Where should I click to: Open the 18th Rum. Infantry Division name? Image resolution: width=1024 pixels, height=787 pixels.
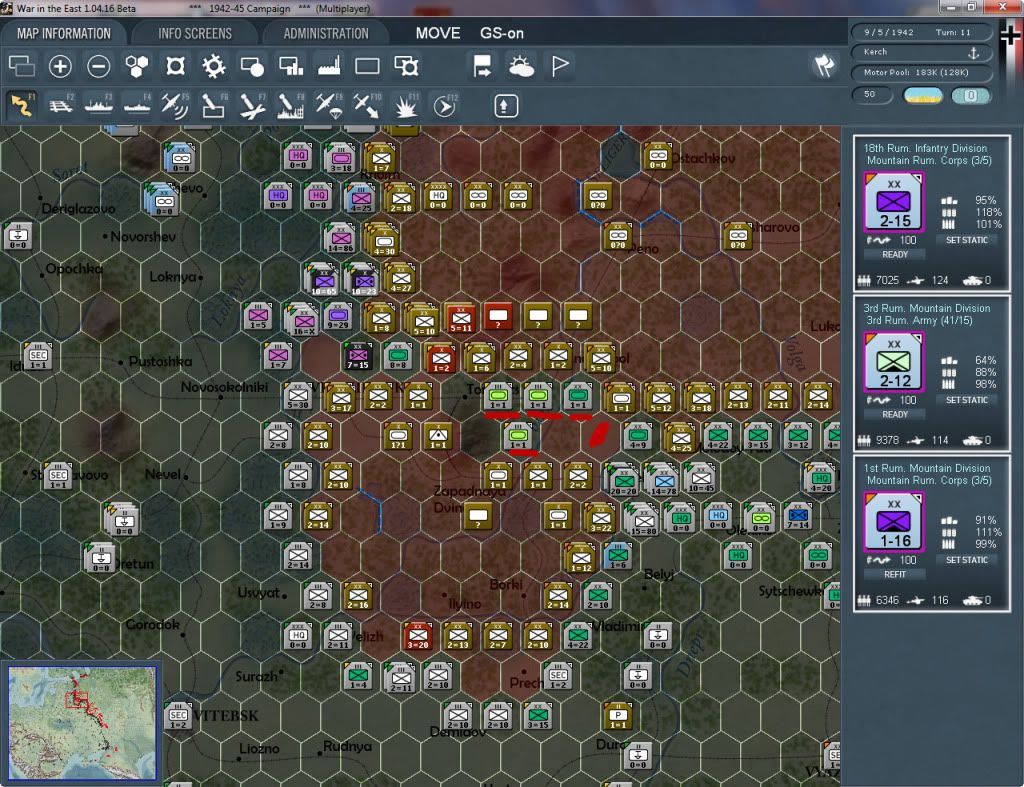(925, 148)
